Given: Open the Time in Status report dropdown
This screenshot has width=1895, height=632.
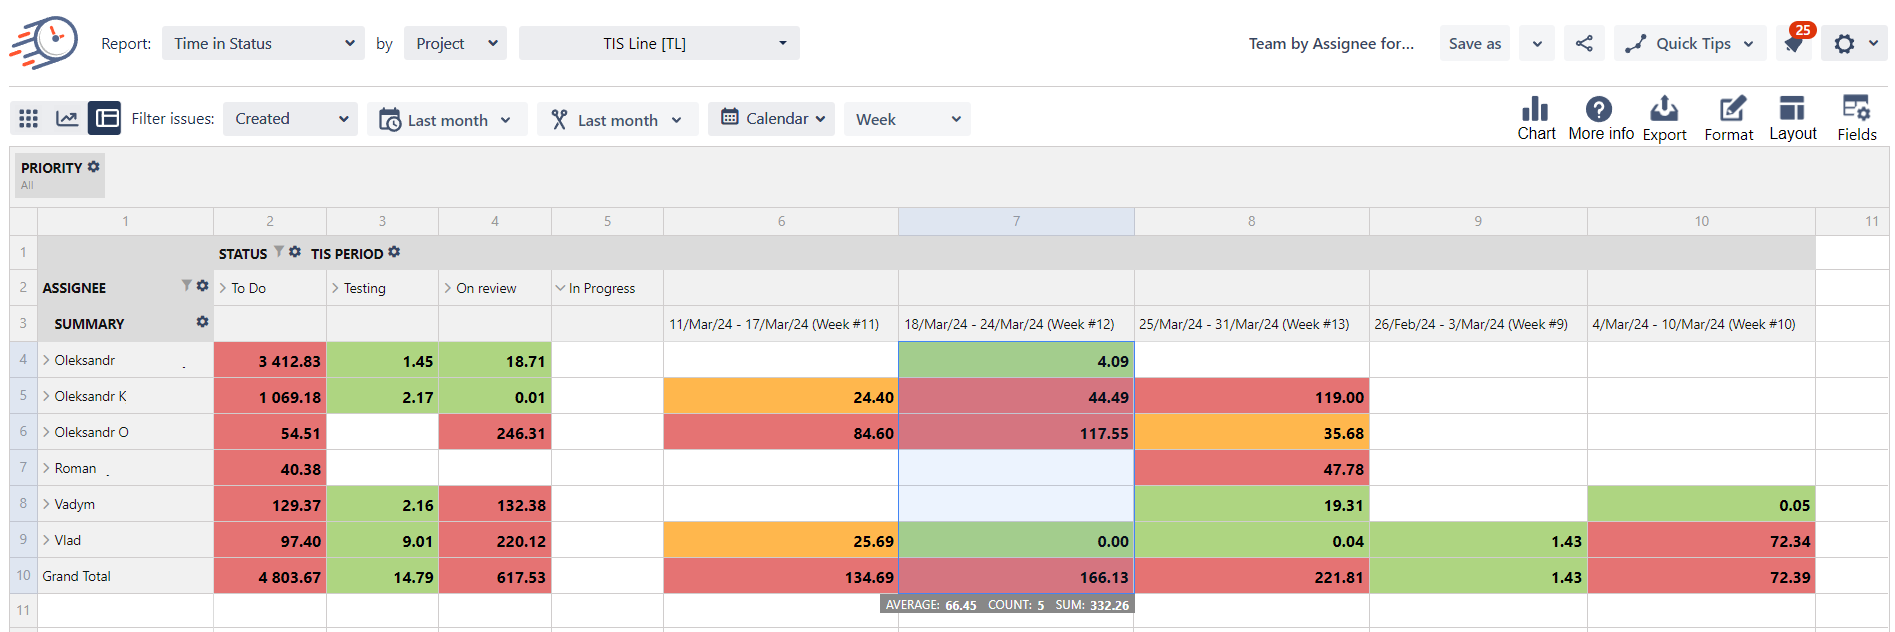Looking at the screenshot, I should 263,43.
